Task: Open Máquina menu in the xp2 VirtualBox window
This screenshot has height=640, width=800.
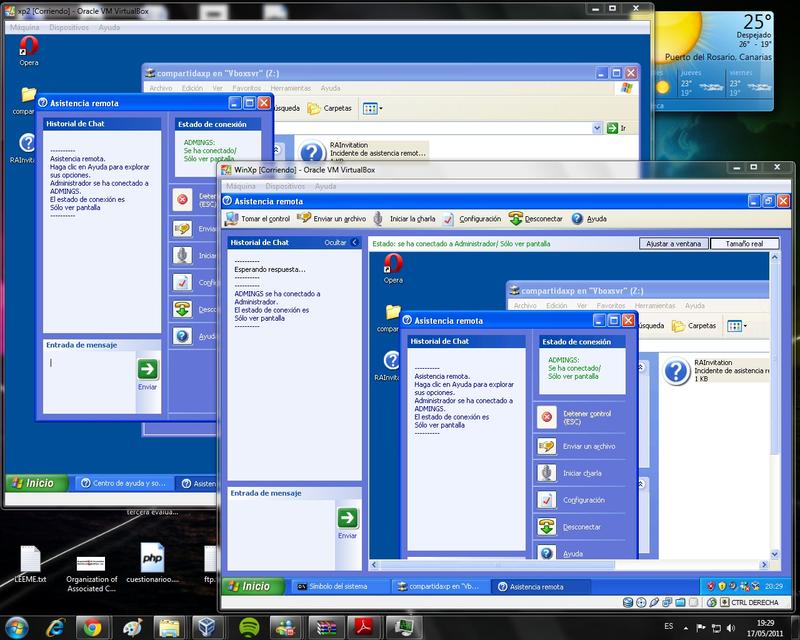Action: point(24,27)
